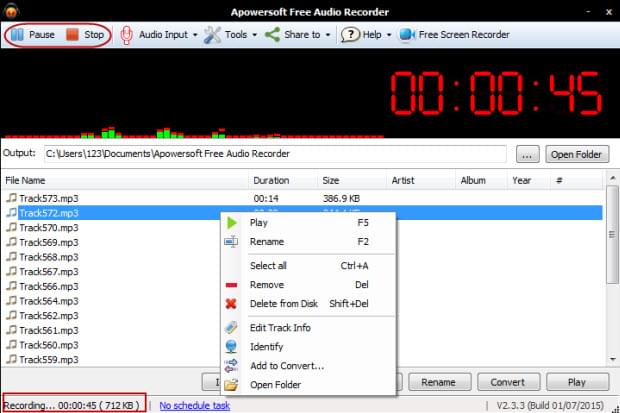
Task: Click the Tools wrench icon
Action: click(x=212, y=35)
